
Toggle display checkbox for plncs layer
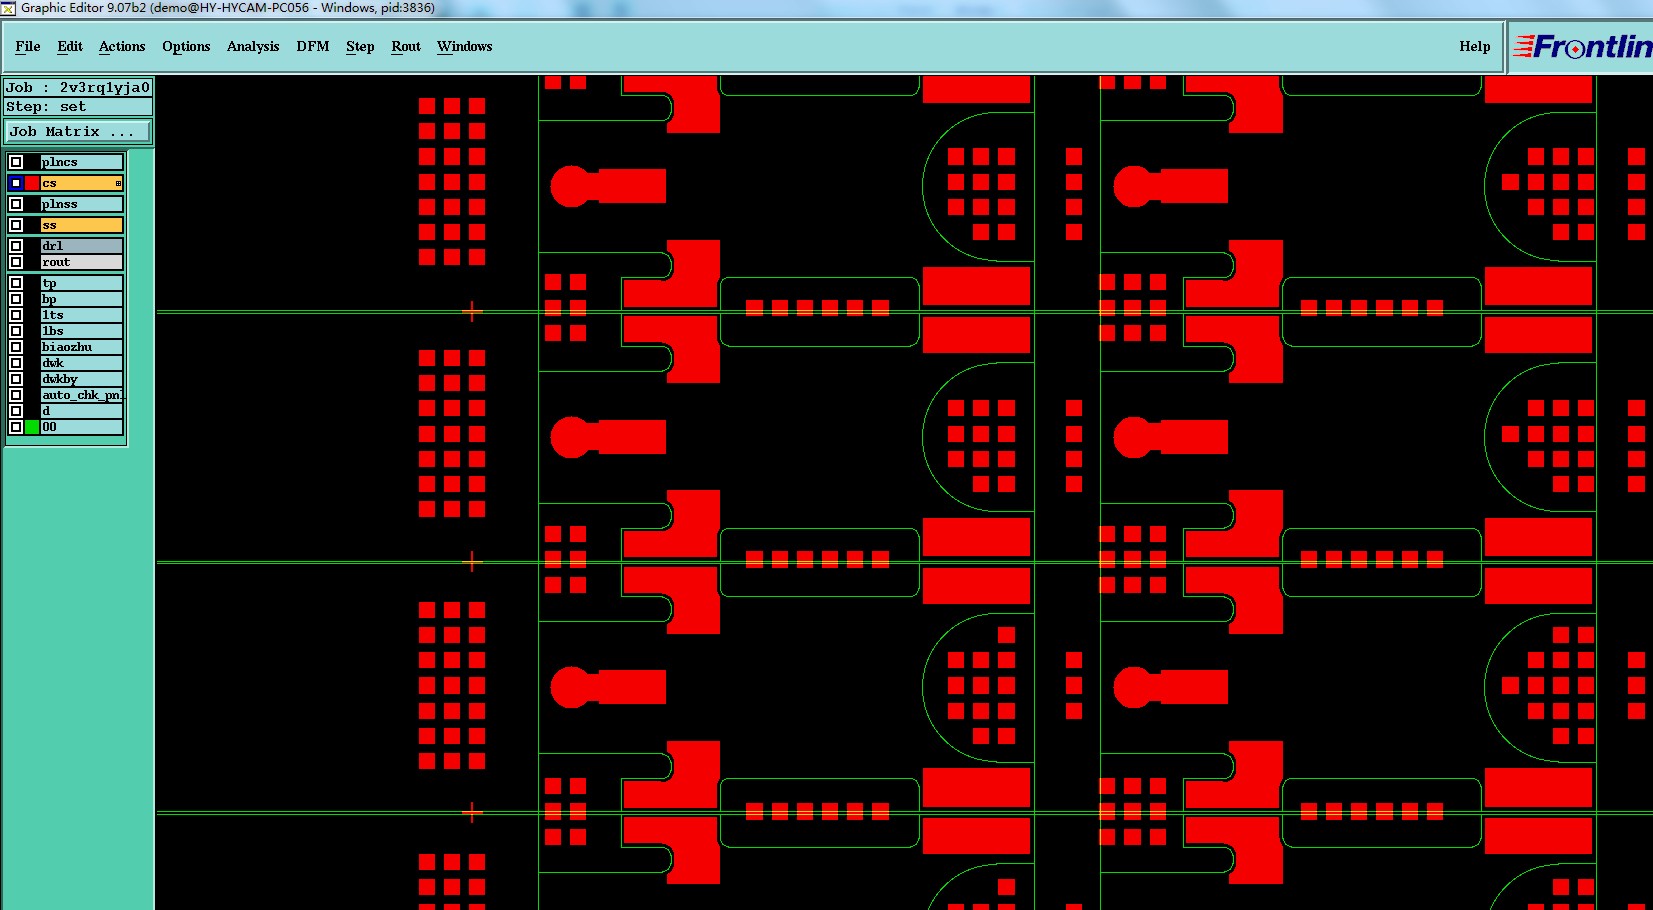tap(16, 162)
